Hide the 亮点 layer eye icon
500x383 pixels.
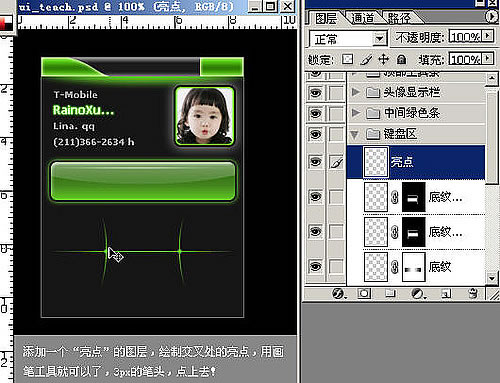tap(315, 162)
